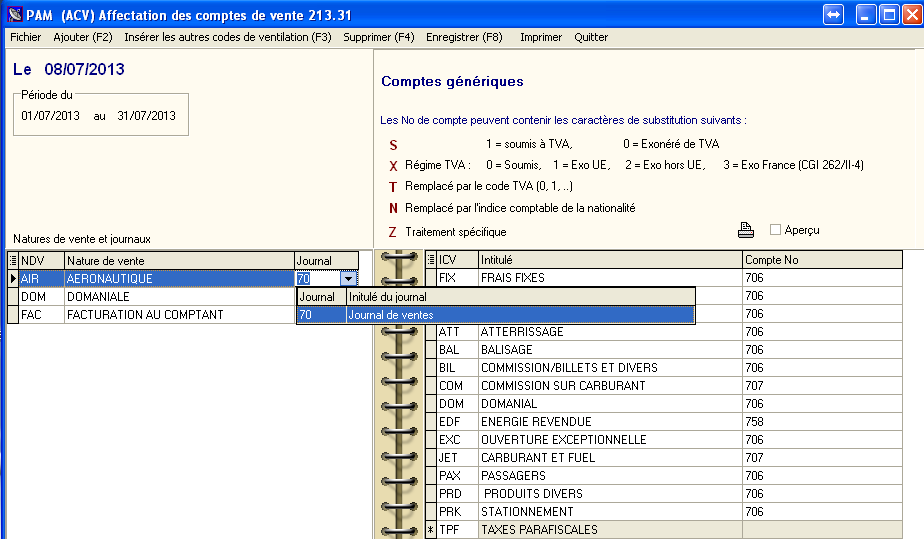Screen dimensions: 924x539
Task: Click the row pointer arrow beside AIR
Action: click(13, 279)
